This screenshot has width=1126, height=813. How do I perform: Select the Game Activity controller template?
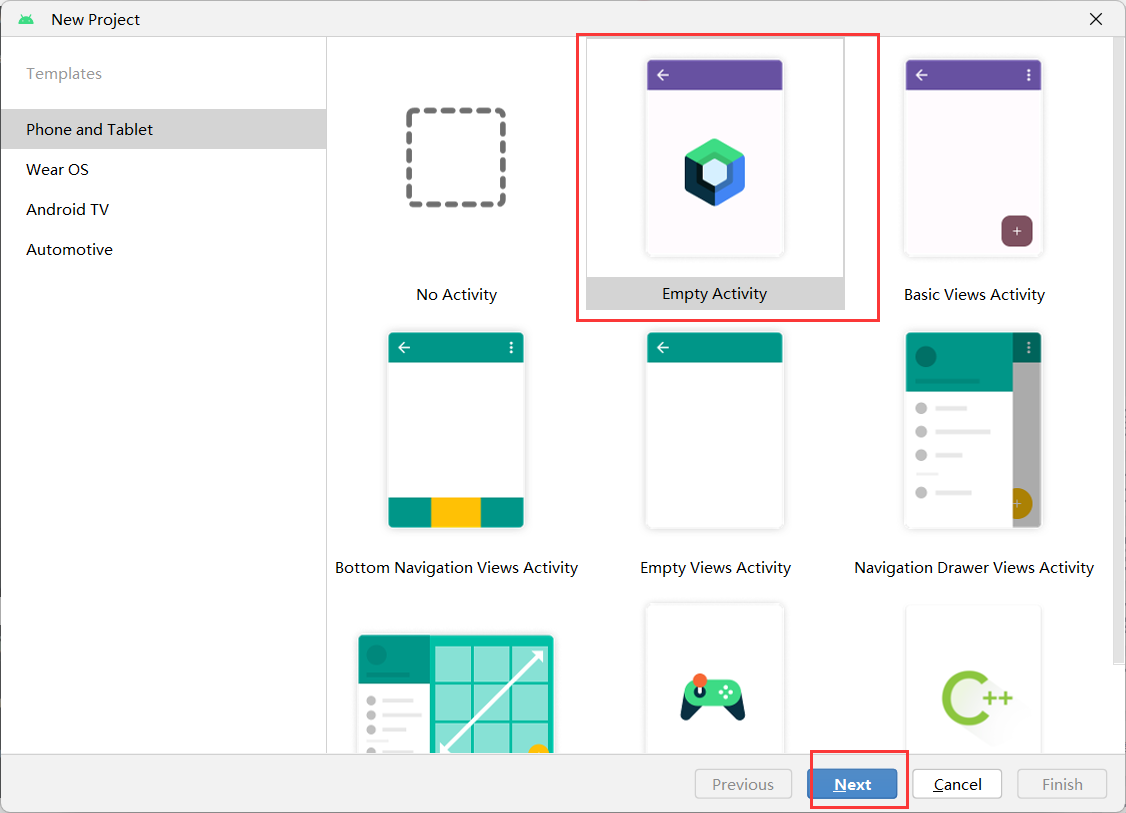[x=715, y=679]
